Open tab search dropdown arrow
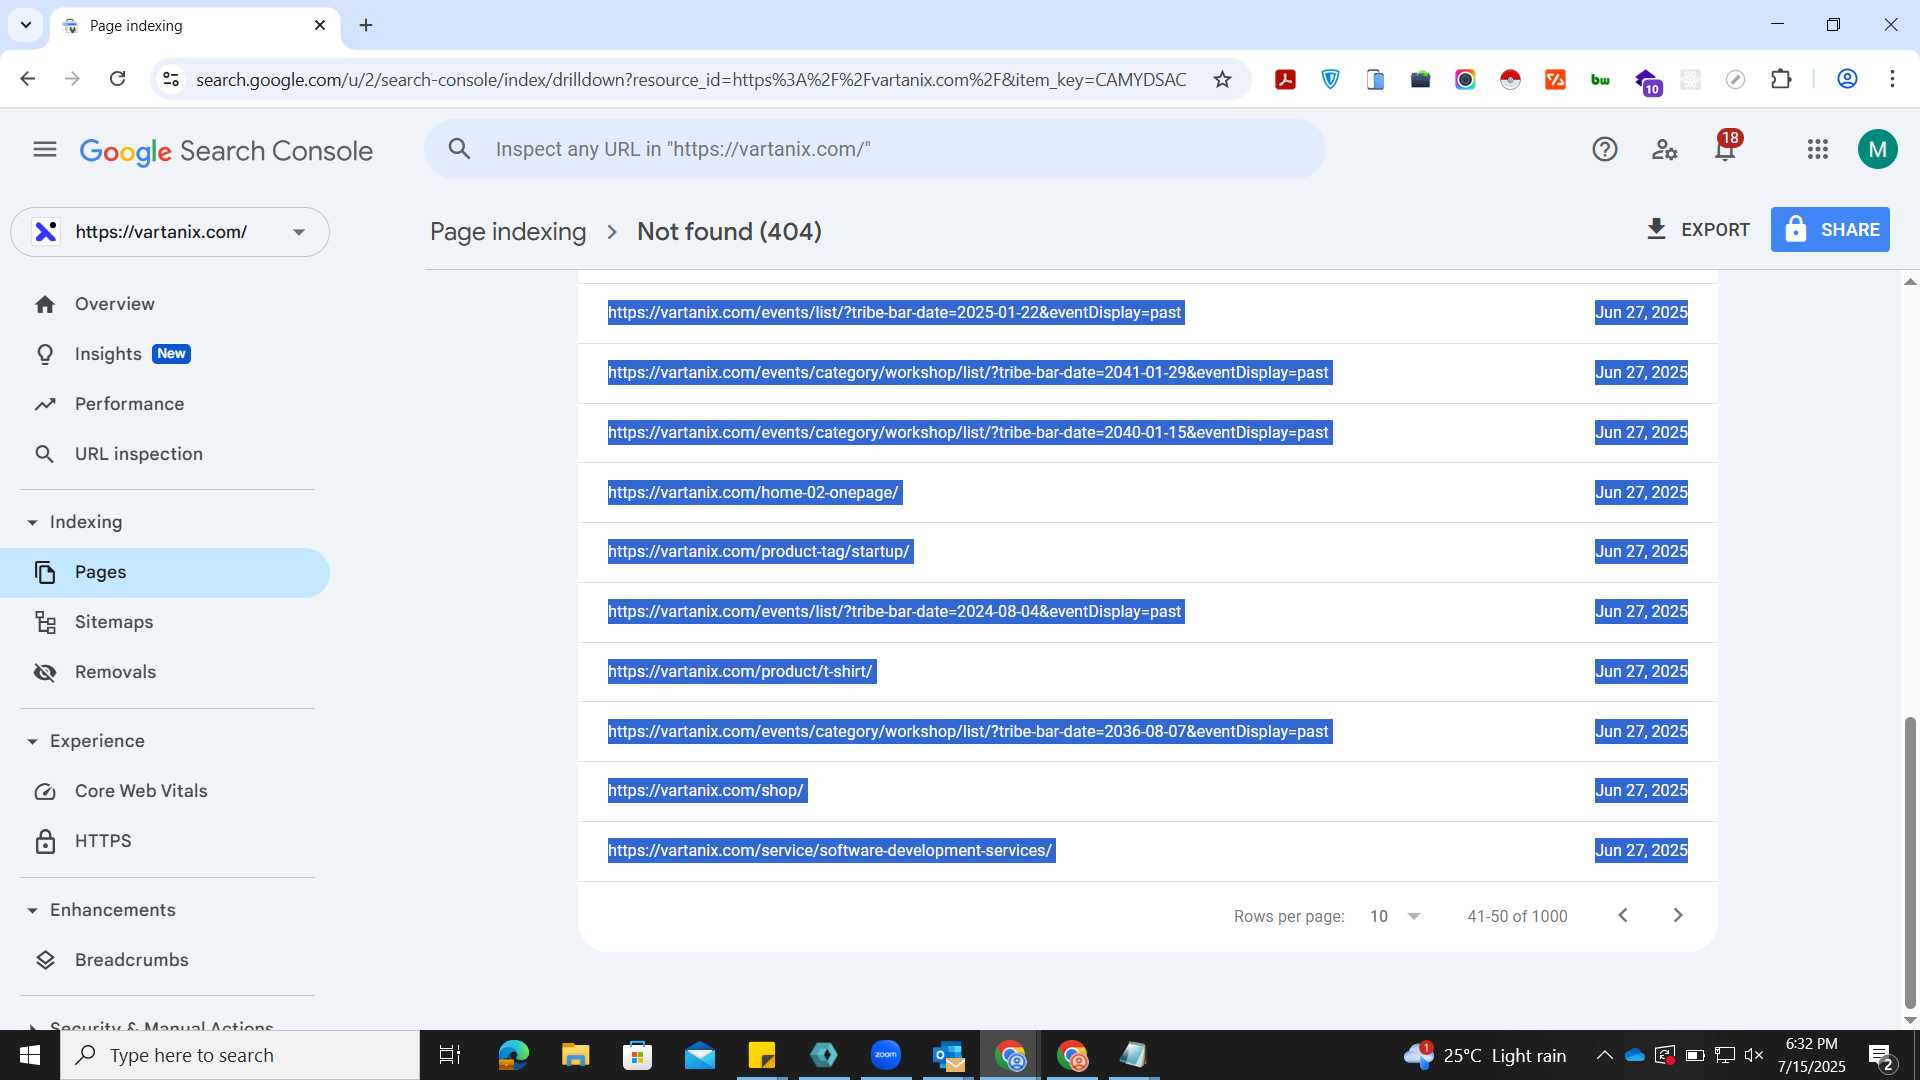1920x1080 pixels. pyautogui.click(x=26, y=25)
